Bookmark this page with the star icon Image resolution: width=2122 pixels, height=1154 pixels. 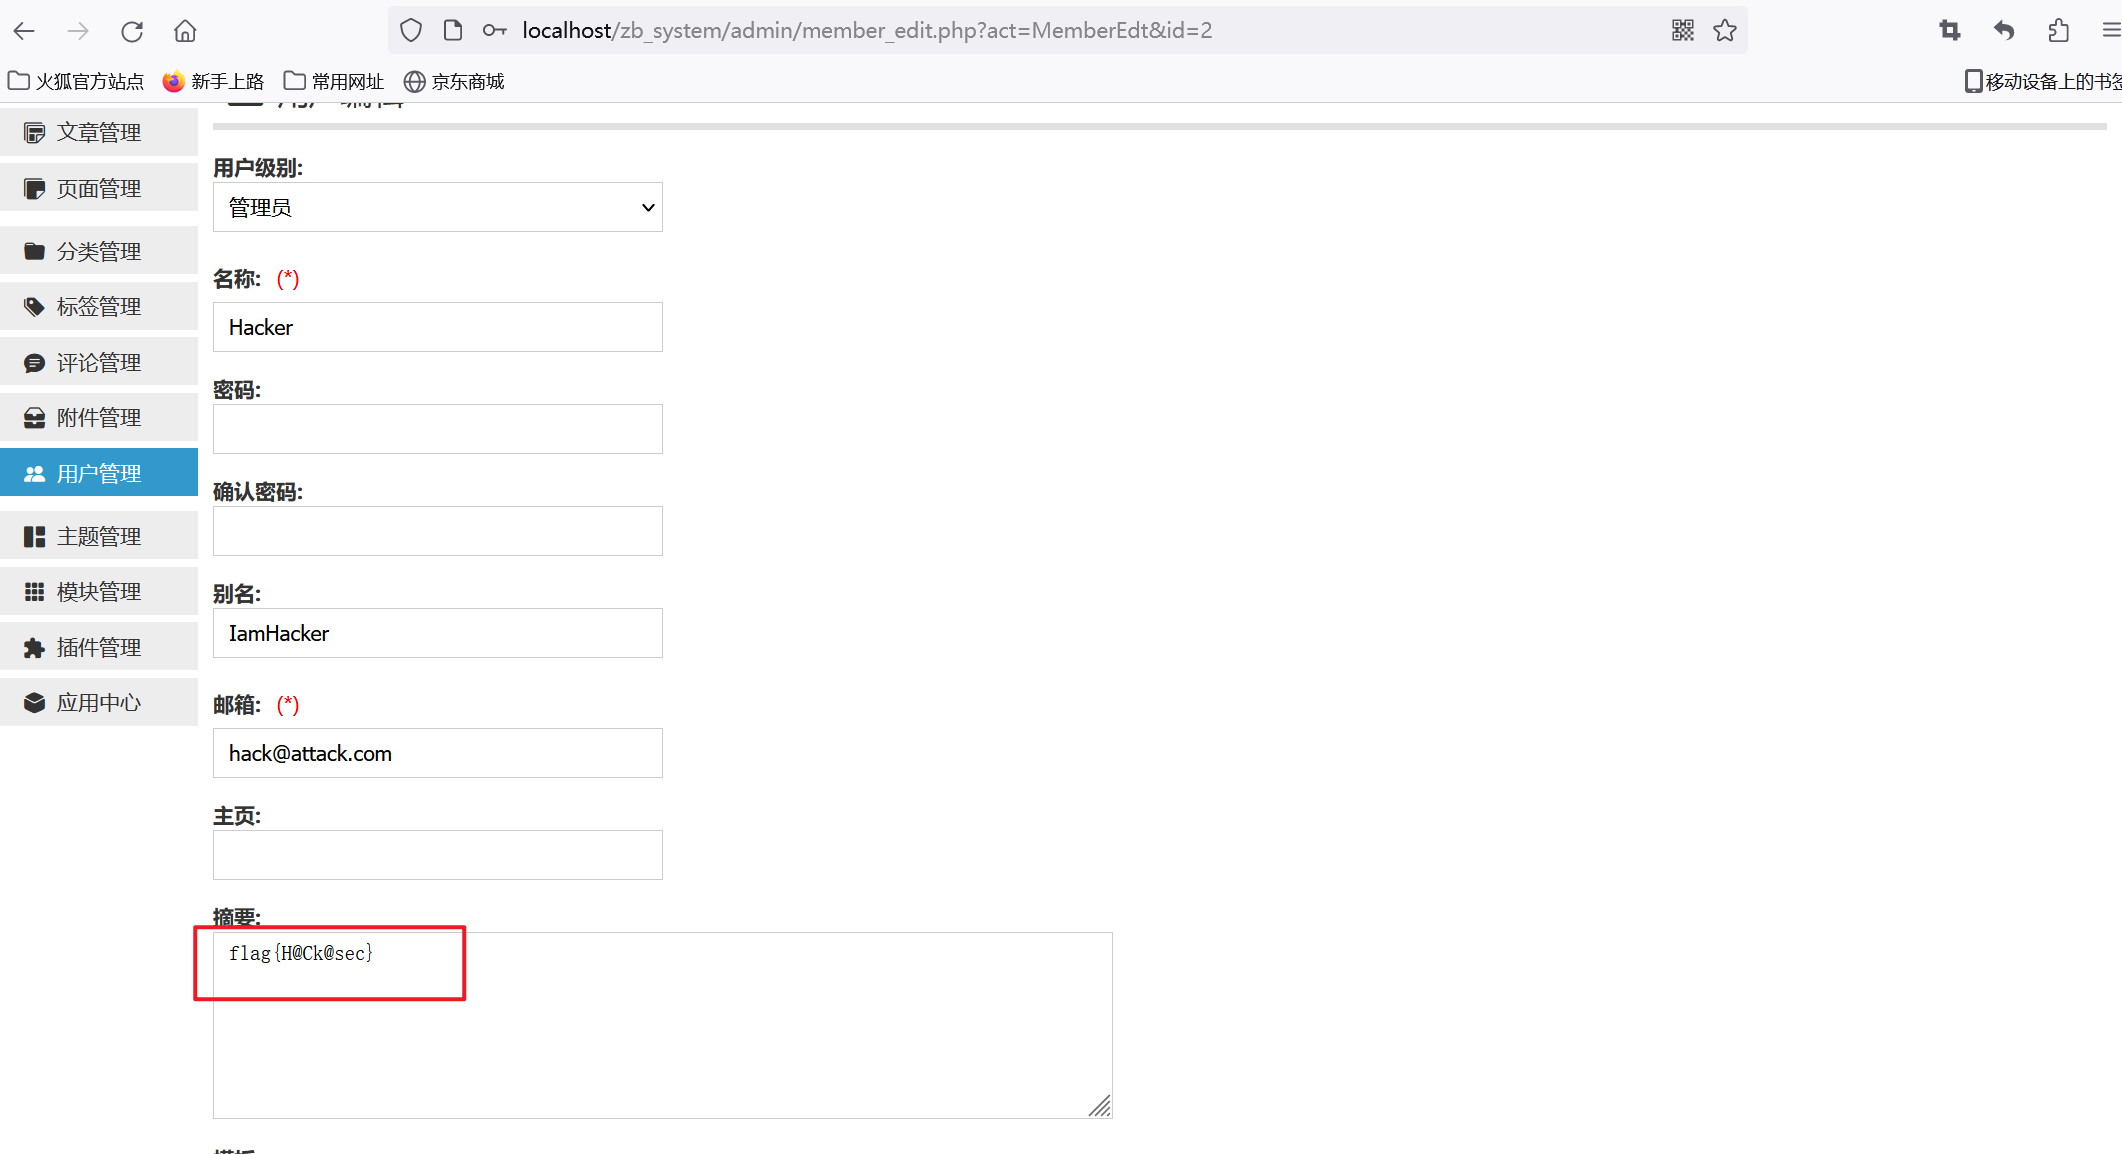click(1725, 30)
